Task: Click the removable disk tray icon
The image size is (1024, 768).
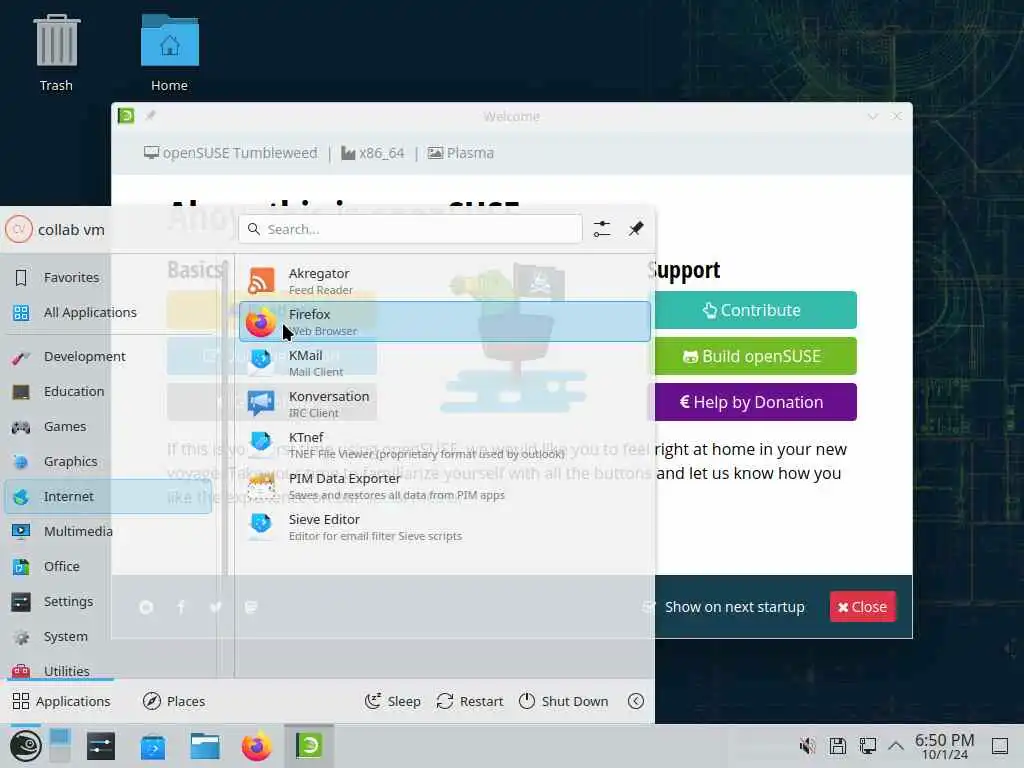Action: (x=838, y=746)
